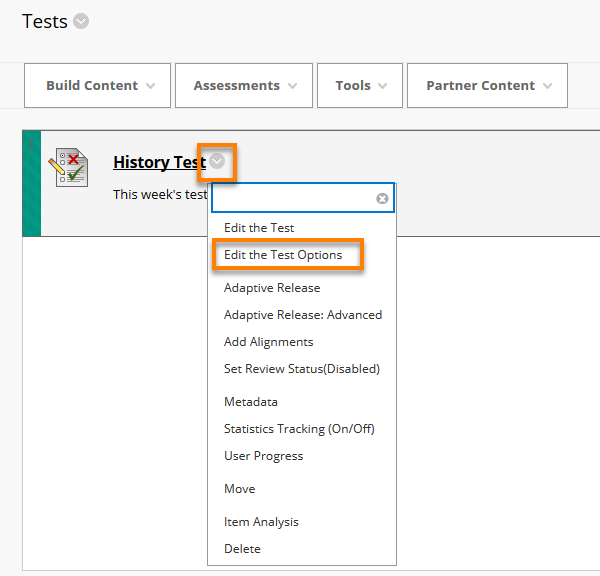This screenshot has width=600, height=576.
Task: Open the Partner Content dropdown
Action: 487,85
